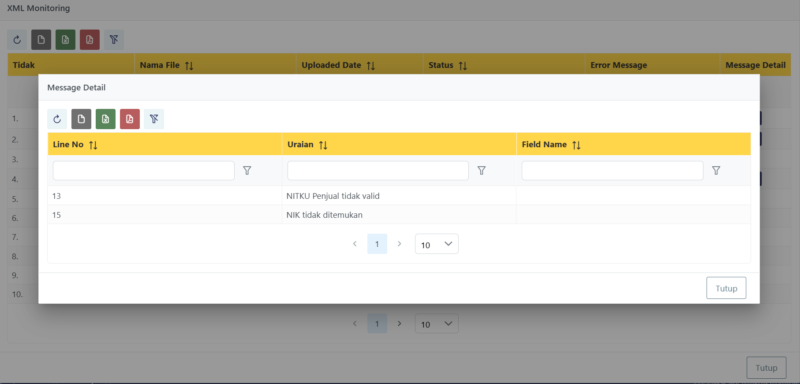Clear filters in Message Detail toolbar
This screenshot has width=800, height=384.
point(154,119)
